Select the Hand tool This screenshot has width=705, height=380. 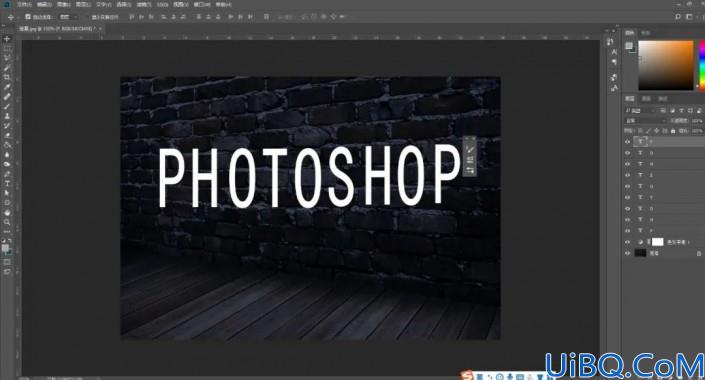7,212
